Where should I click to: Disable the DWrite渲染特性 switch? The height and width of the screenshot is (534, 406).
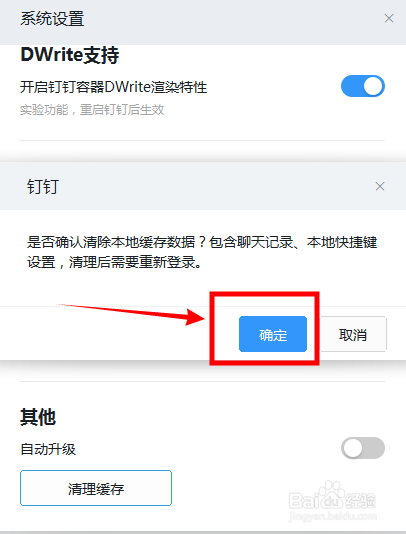(x=363, y=86)
